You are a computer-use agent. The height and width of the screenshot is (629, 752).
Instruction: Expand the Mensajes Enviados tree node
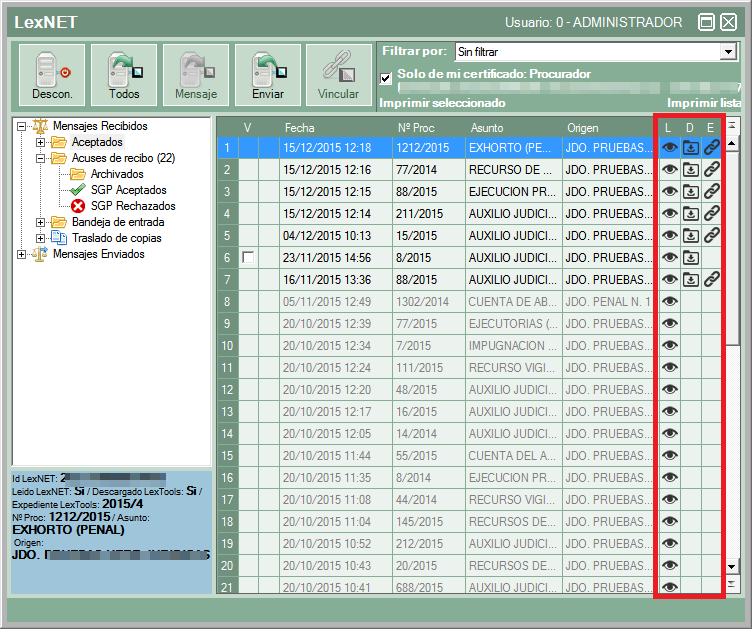click(x=22, y=254)
